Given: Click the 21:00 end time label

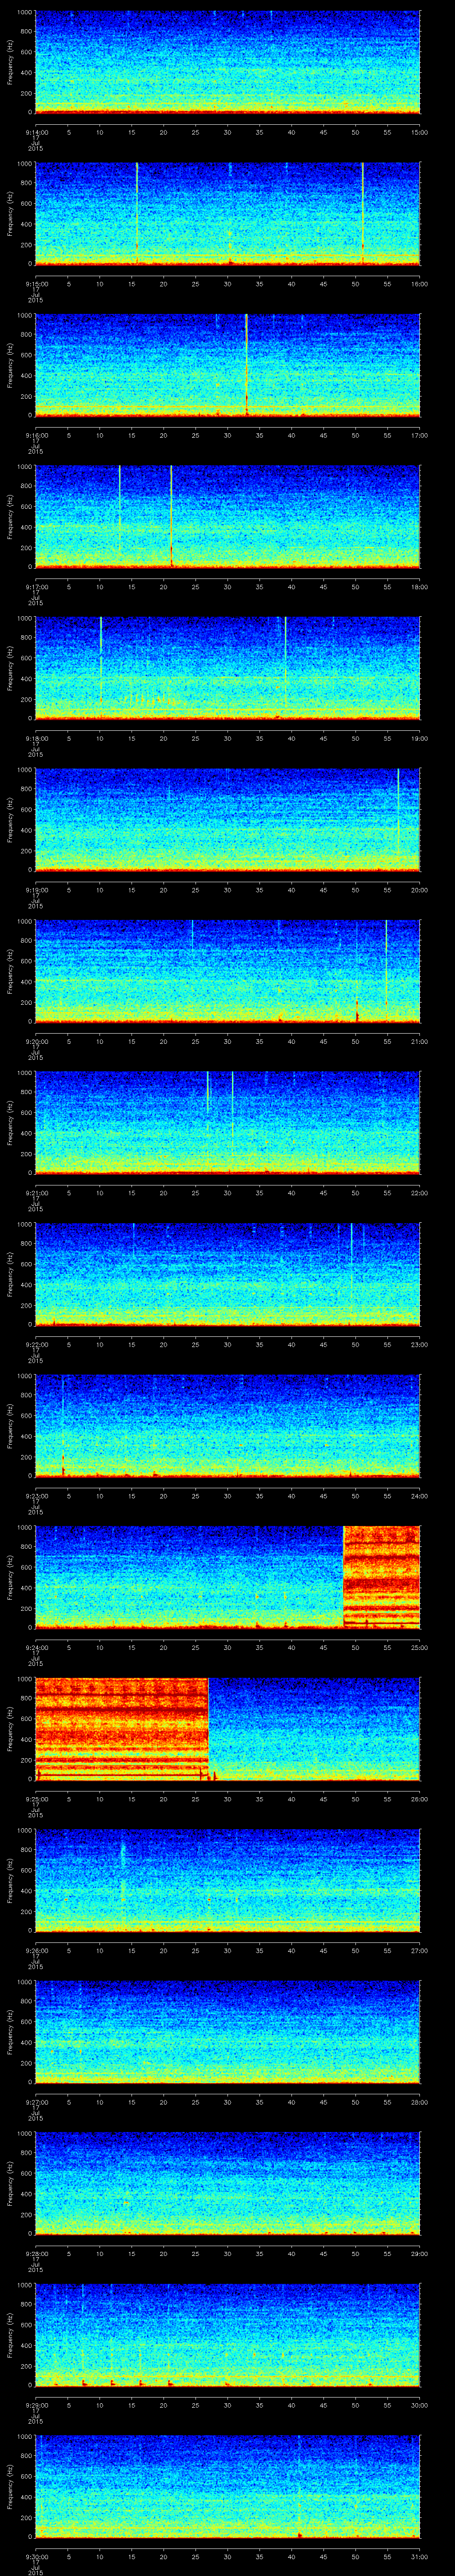Looking at the screenshot, I should click(420, 1042).
